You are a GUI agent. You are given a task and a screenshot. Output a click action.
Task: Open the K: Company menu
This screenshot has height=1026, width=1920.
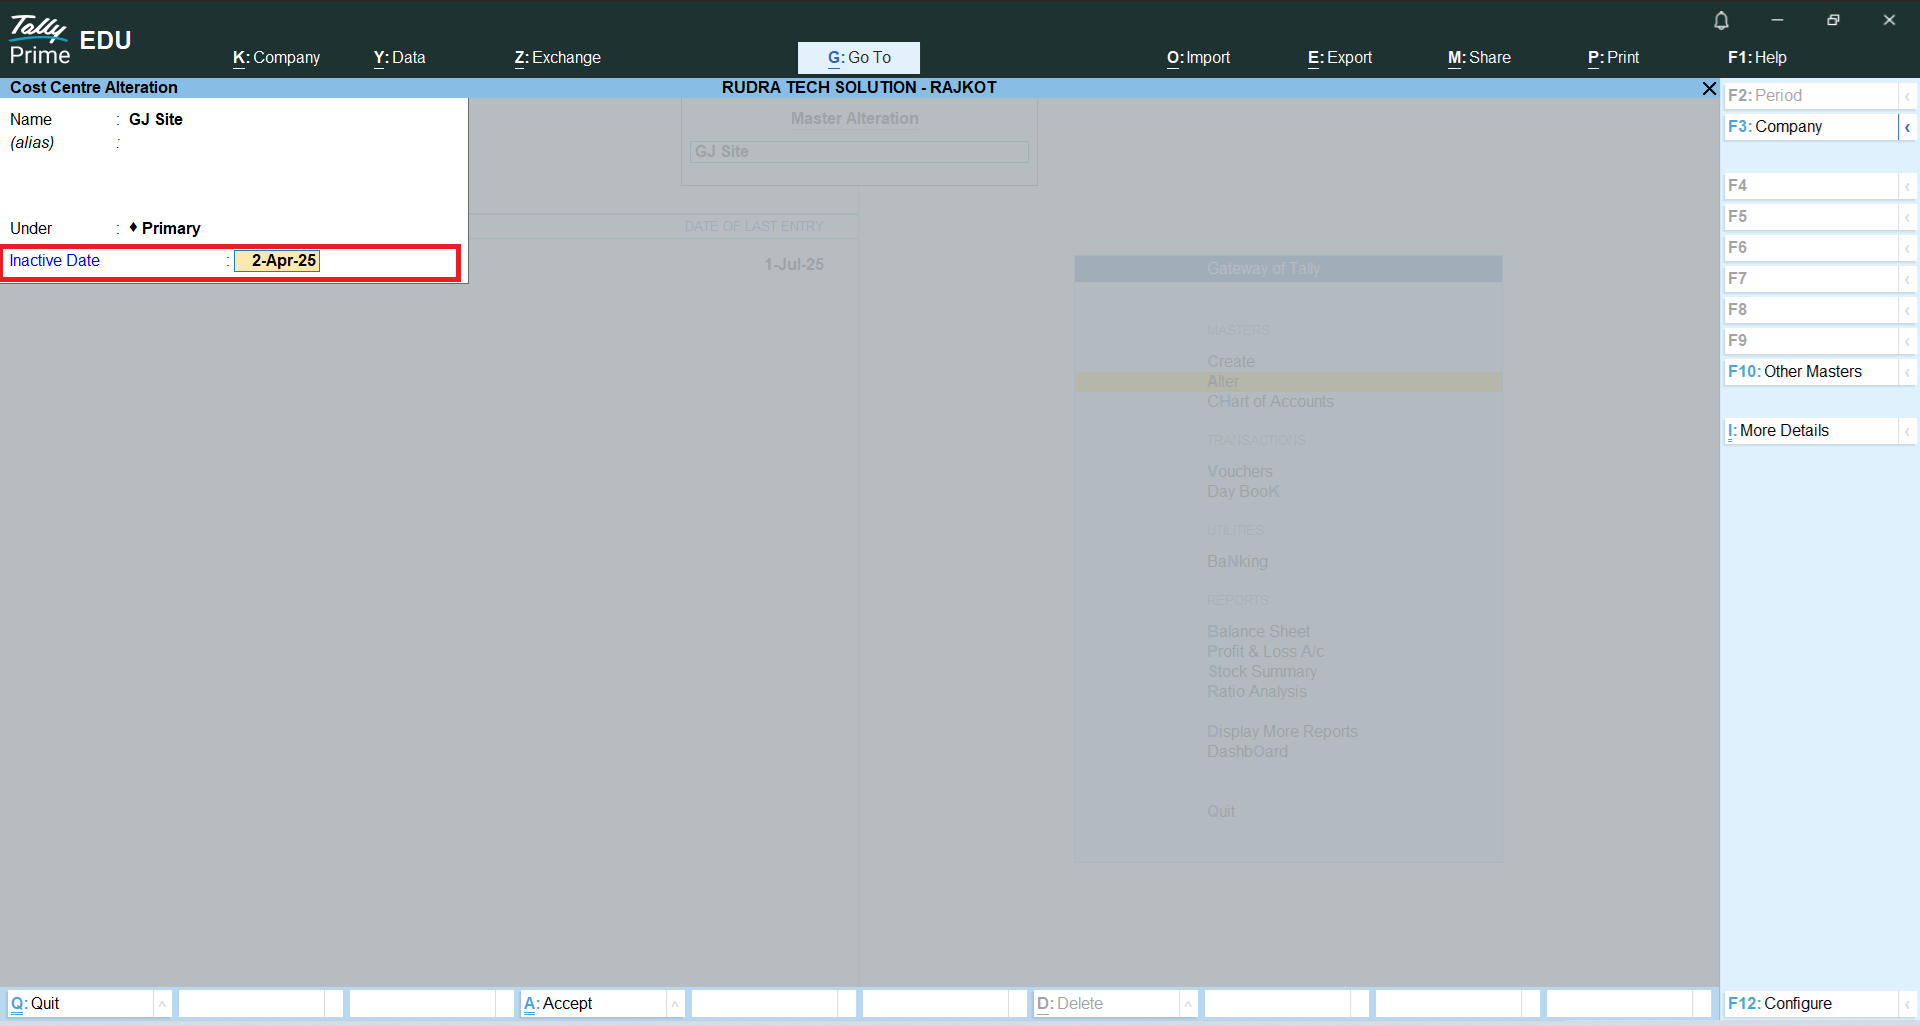tap(276, 58)
